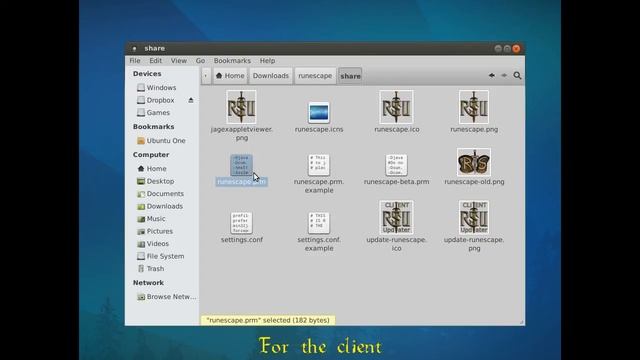
Task: Open the Go menu
Action: (200, 61)
